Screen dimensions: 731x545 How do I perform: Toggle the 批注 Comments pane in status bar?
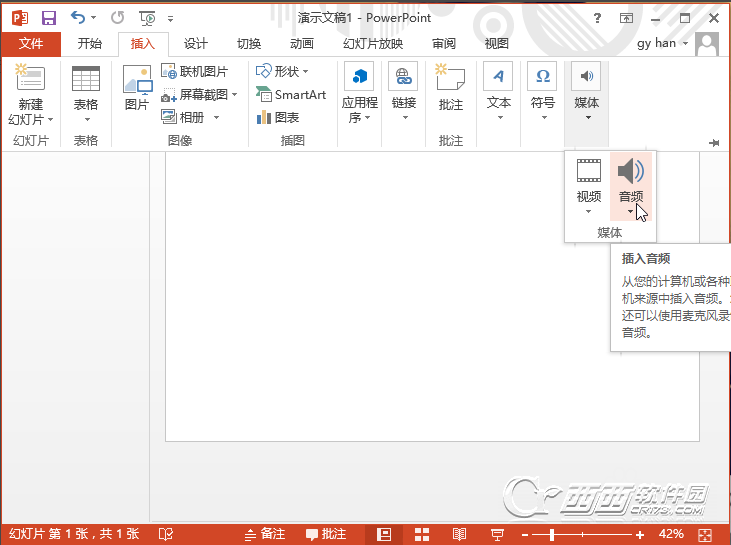pos(326,534)
